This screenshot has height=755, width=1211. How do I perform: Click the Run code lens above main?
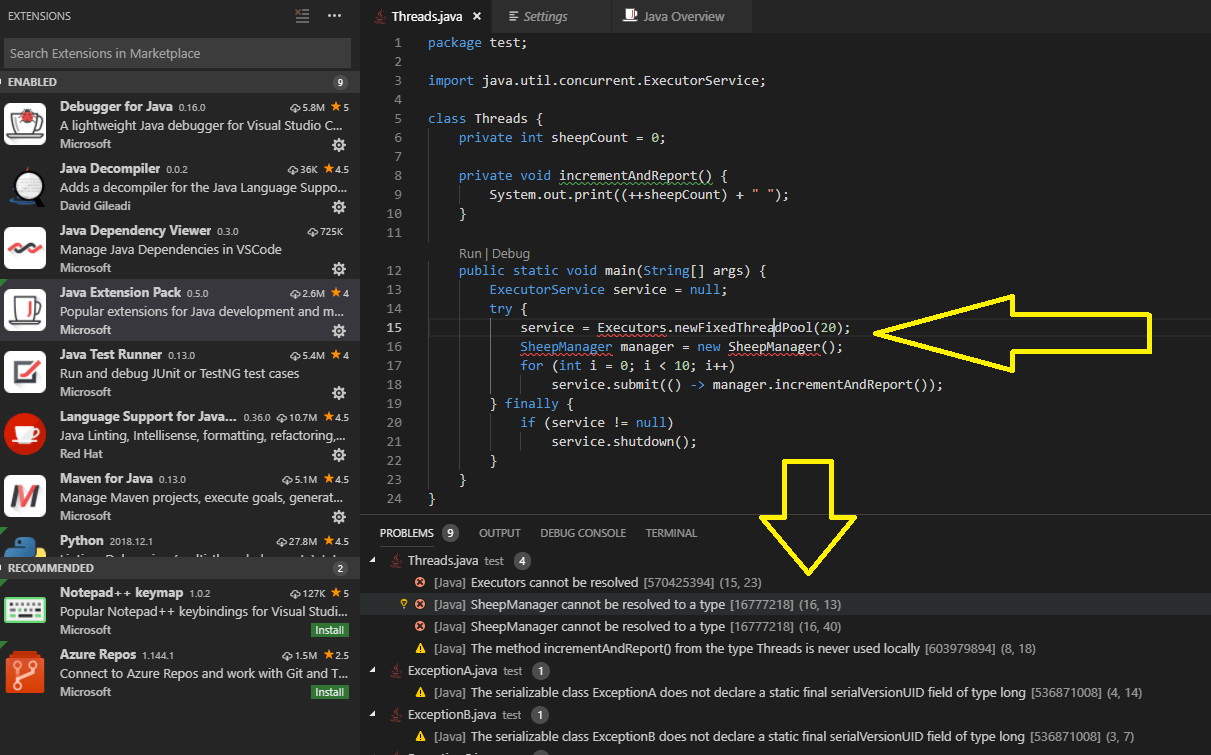[x=470, y=254]
